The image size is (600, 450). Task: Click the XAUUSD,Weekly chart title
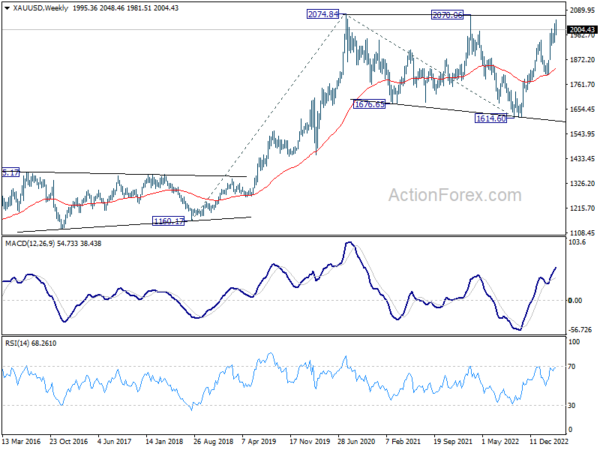tap(38, 8)
